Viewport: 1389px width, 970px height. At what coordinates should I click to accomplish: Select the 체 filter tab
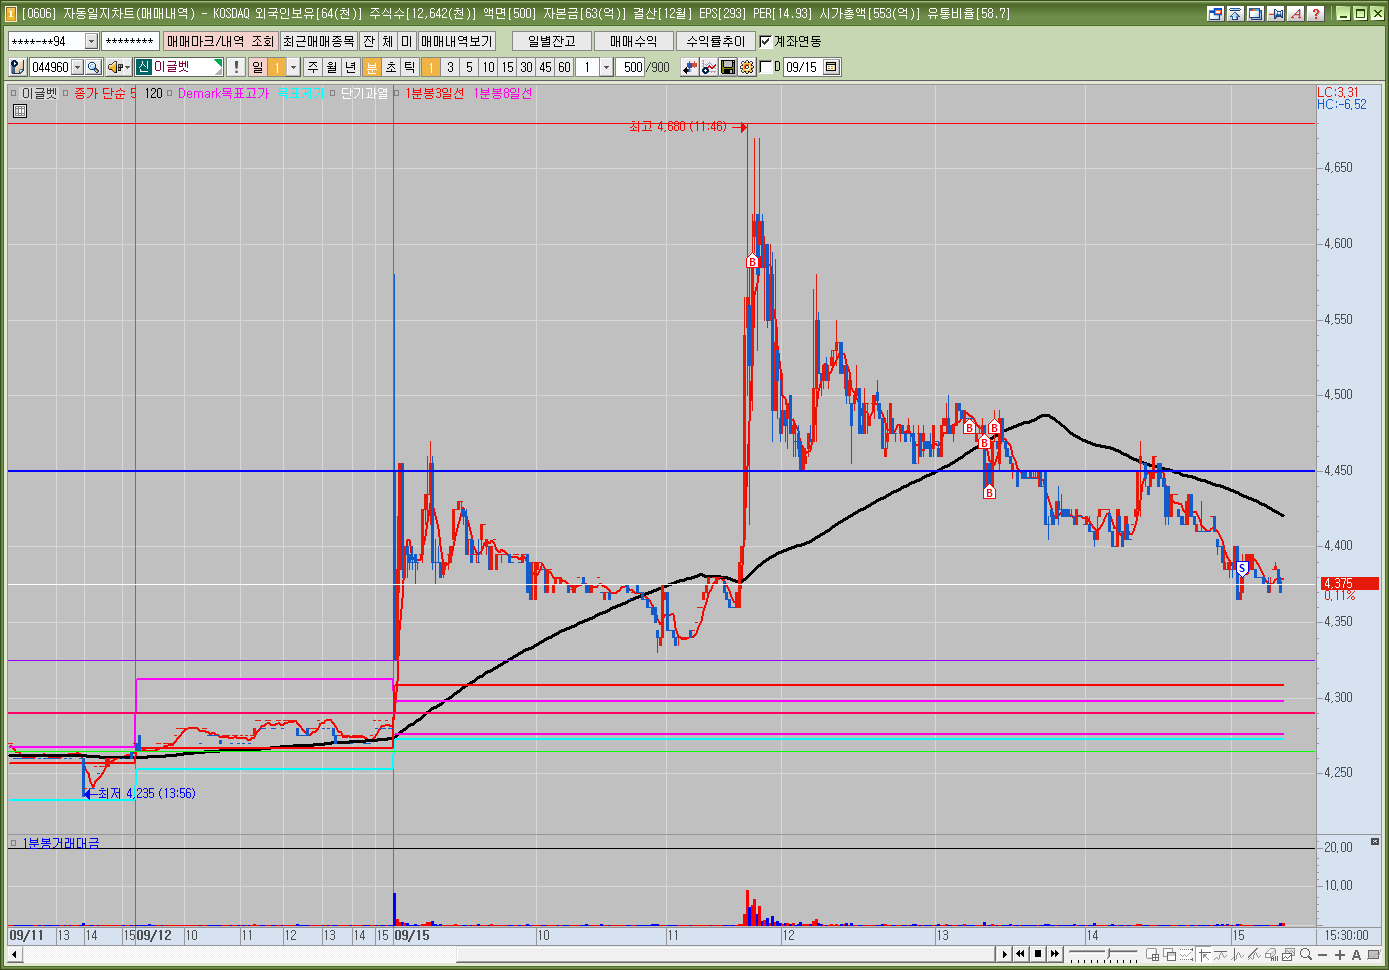(388, 41)
